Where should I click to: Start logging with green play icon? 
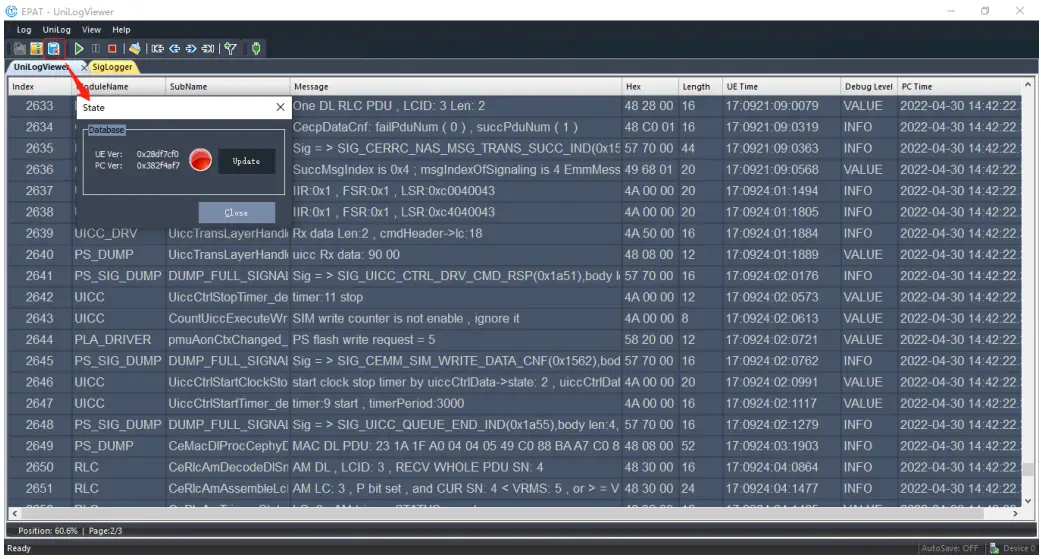tap(78, 48)
